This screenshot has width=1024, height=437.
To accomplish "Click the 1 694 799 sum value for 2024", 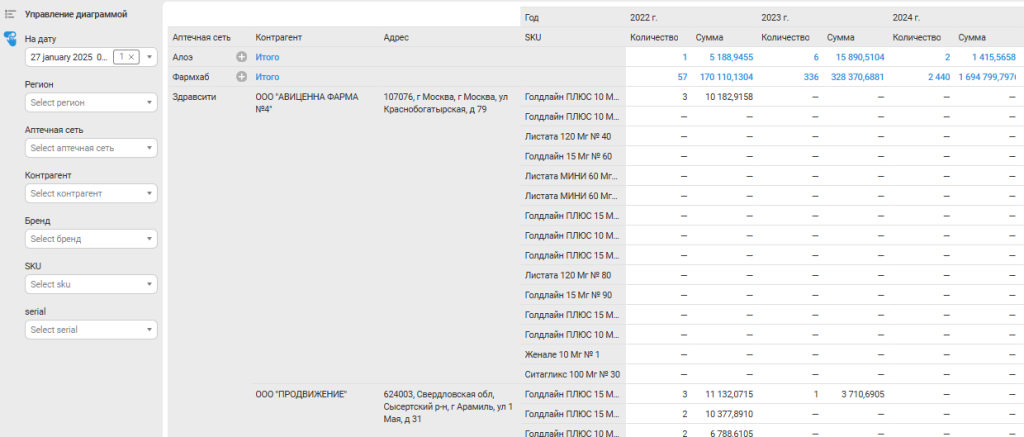I will [987, 77].
